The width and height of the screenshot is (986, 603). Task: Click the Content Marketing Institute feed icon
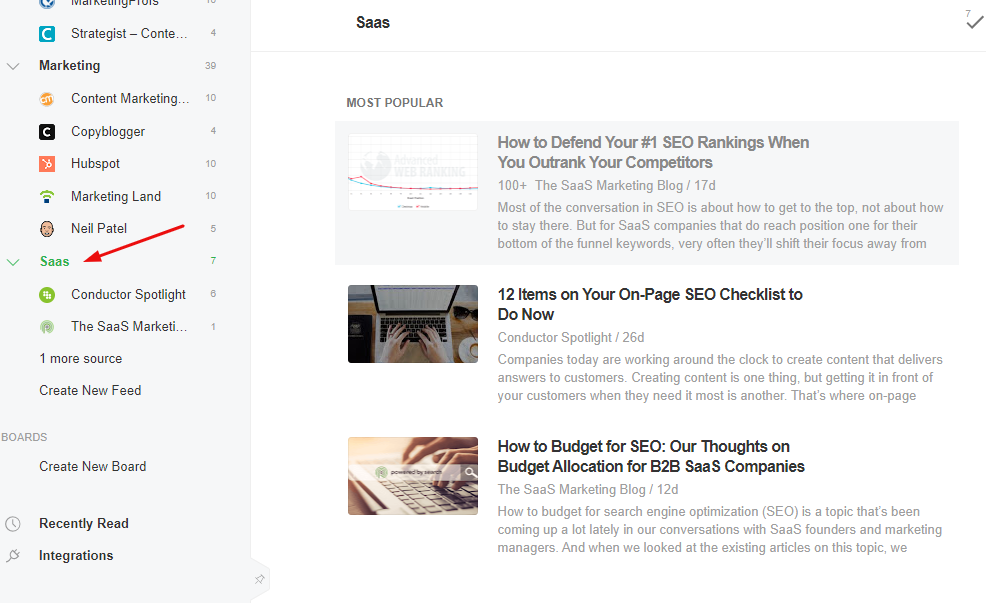tap(47, 99)
